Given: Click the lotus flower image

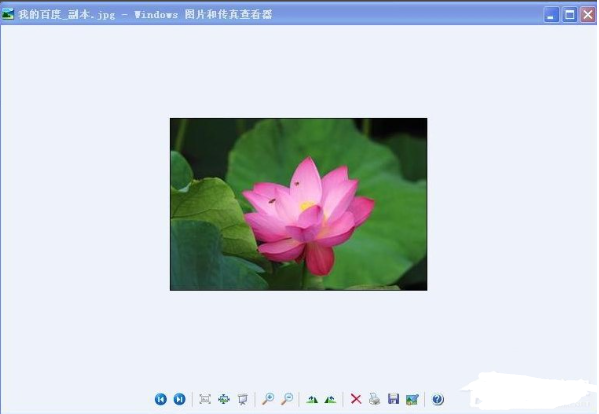Looking at the screenshot, I should (299, 204).
